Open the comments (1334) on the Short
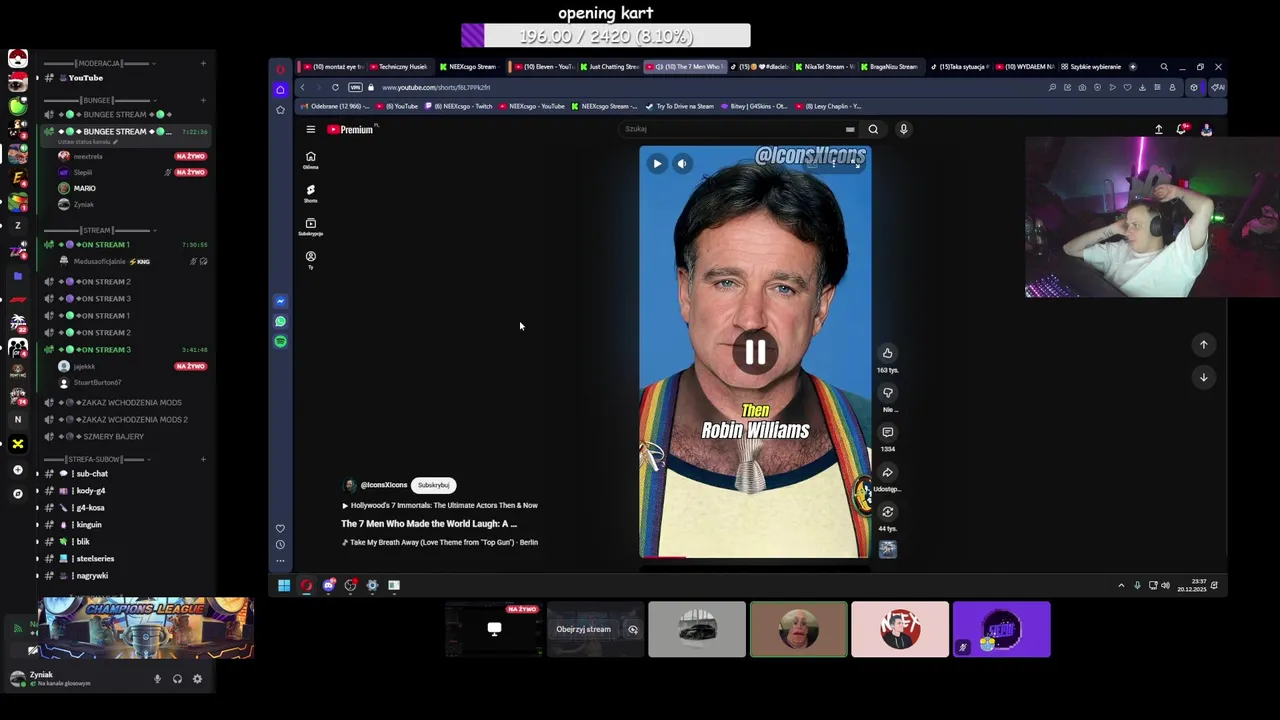 click(x=887, y=432)
